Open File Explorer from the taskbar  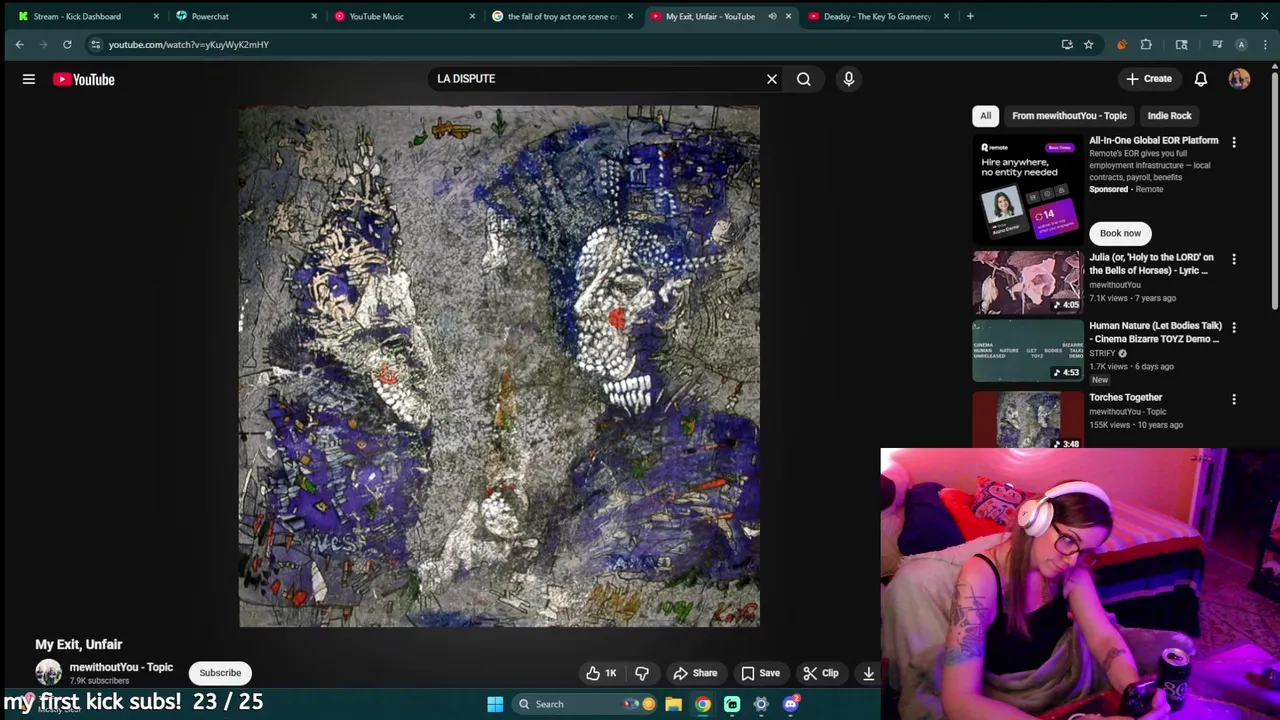click(674, 704)
